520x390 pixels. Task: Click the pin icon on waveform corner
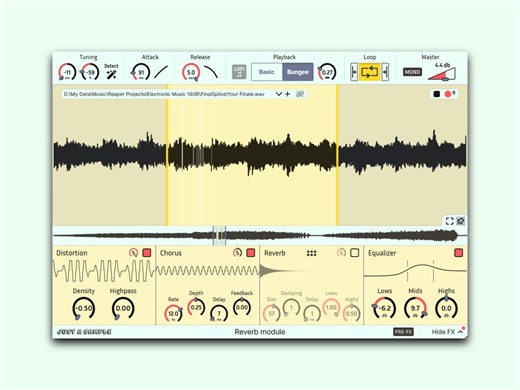pyautogui.click(x=460, y=221)
